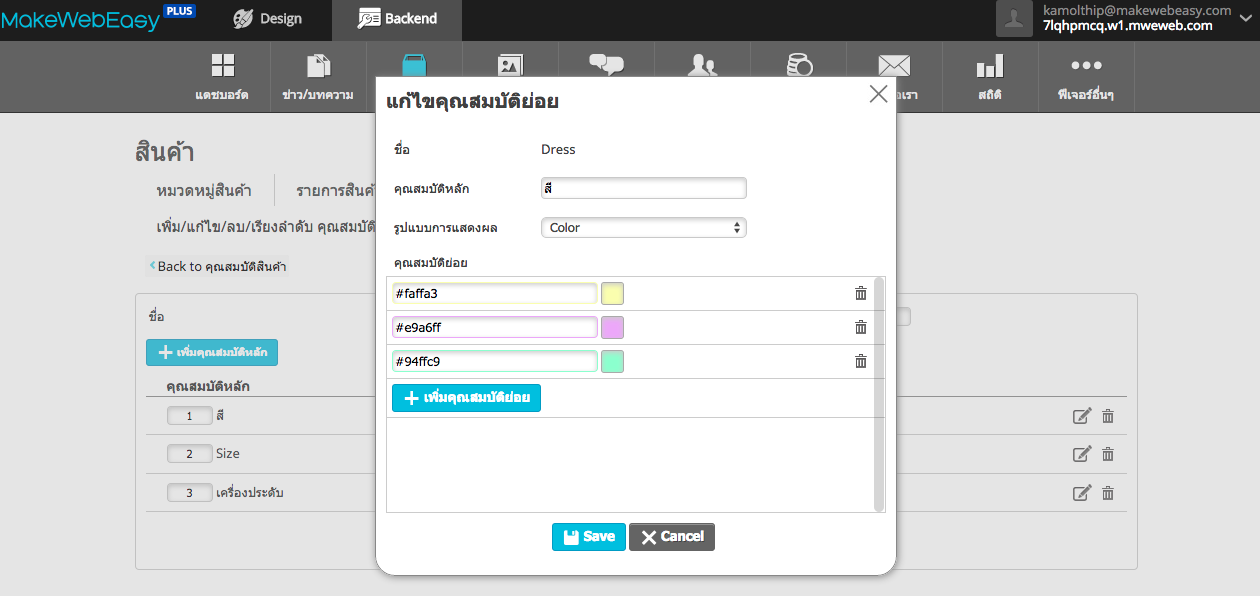Viewport: 1260px width, 596px height.
Task: Delete the เครื่องประดับ attribute row
Action: [x=1108, y=493]
